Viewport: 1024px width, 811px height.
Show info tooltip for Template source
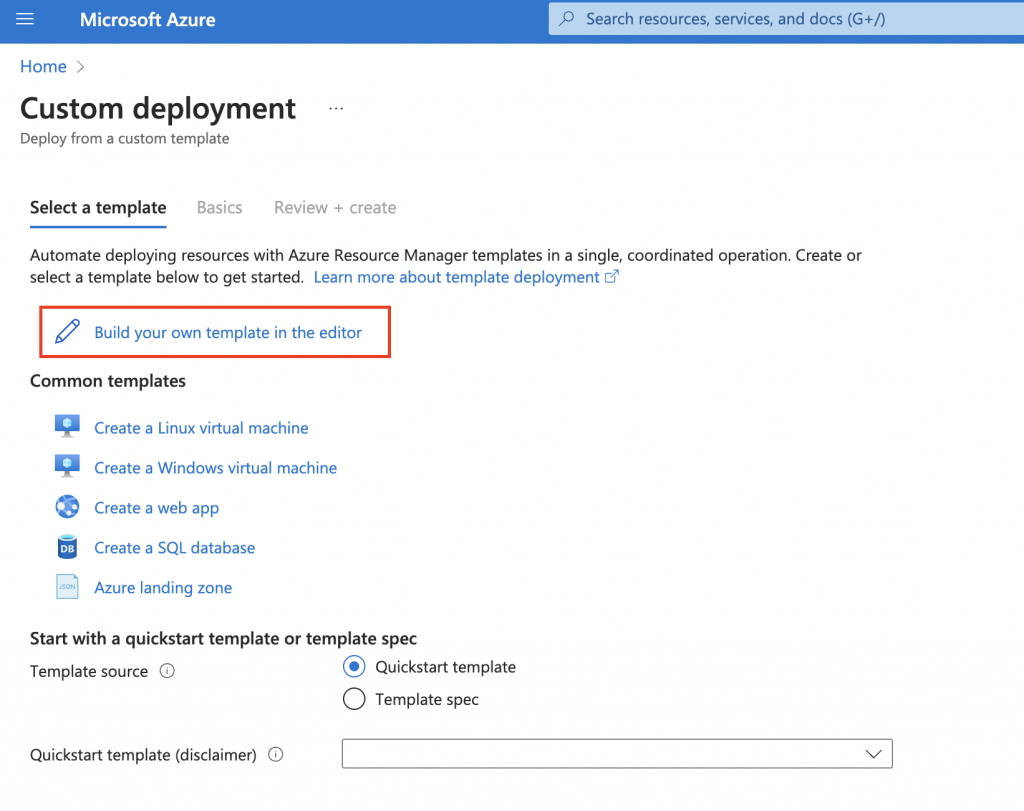coord(167,671)
